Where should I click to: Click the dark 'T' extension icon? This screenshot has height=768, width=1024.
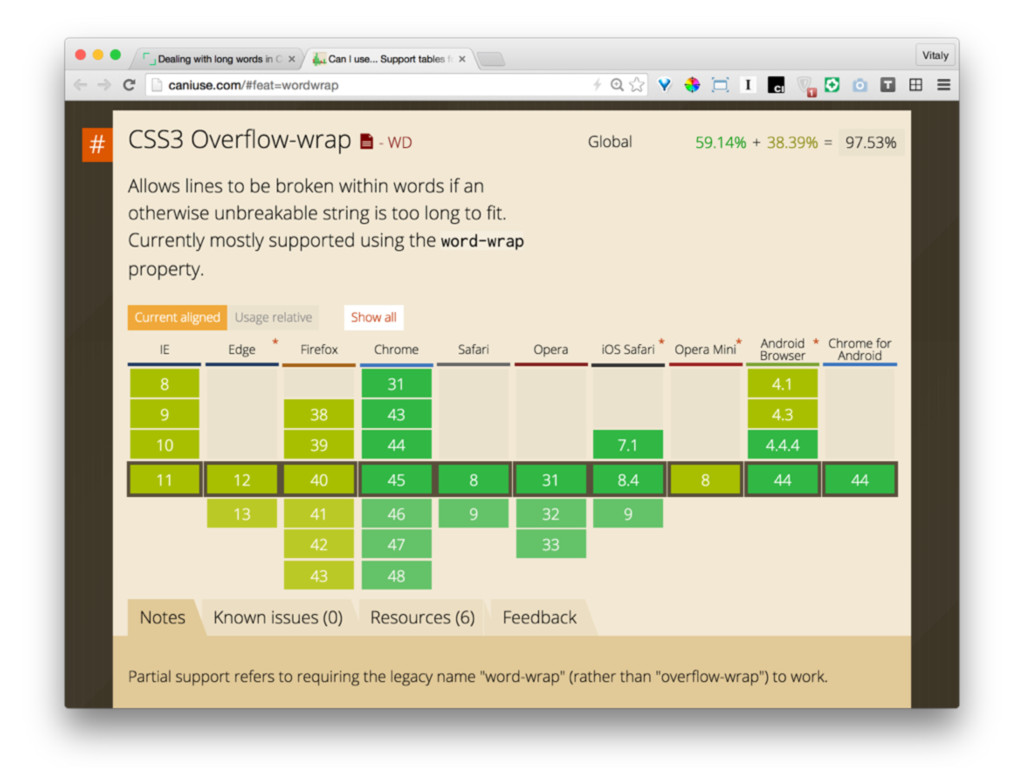888,85
